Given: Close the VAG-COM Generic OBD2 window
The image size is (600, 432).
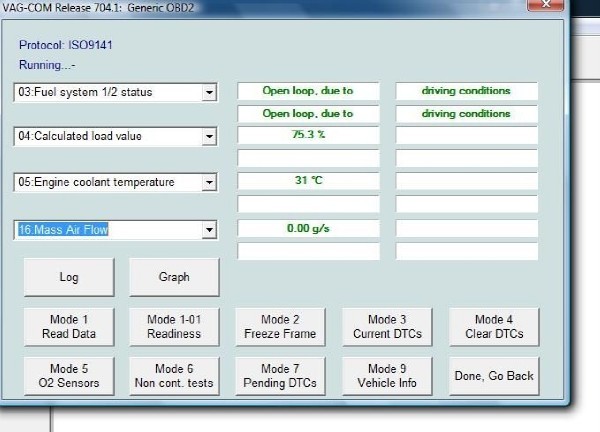Looking at the screenshot, I should [545, 5].
